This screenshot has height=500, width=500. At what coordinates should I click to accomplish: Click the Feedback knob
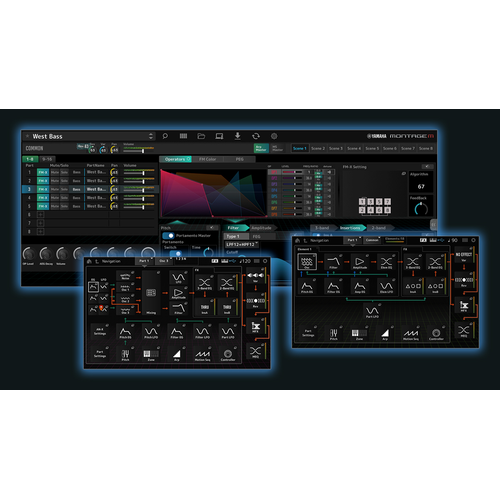tap(421, 209)
